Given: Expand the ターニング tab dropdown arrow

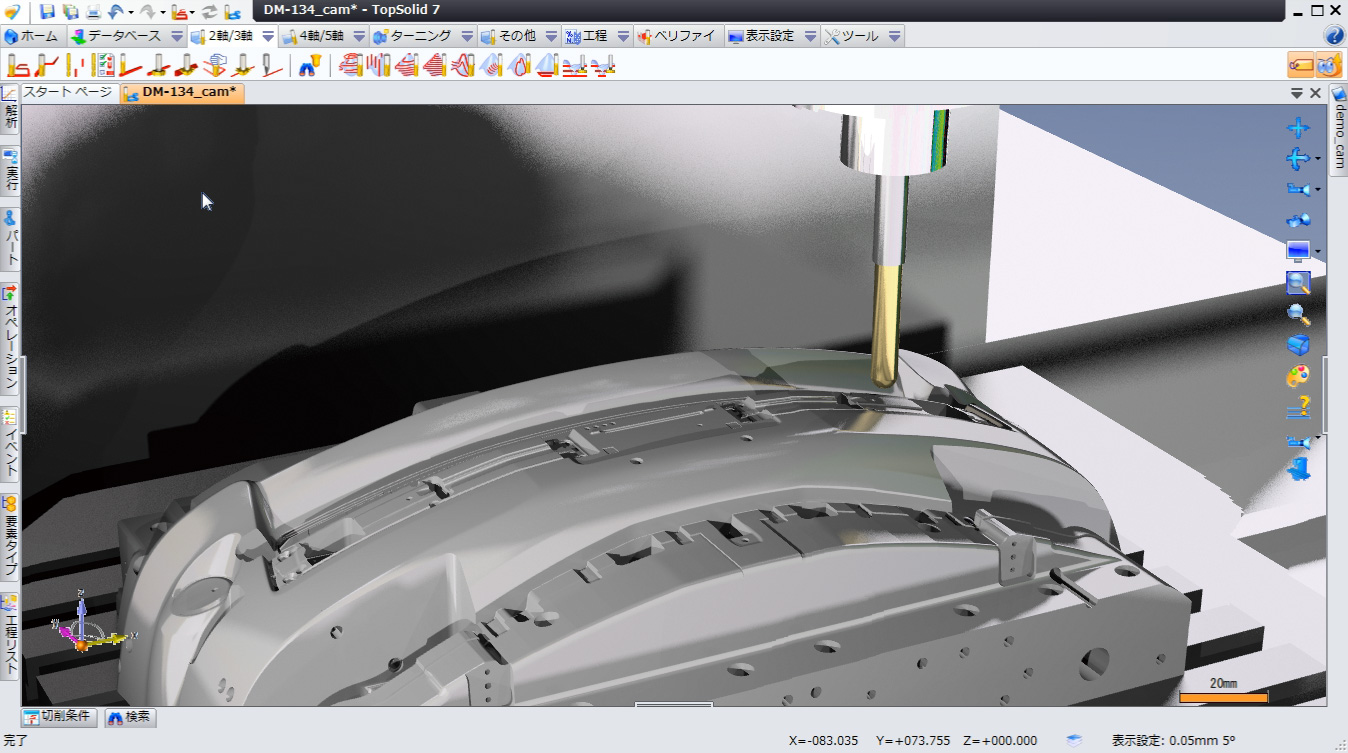Looking at the screenshot, I should [x=466, y=36].
